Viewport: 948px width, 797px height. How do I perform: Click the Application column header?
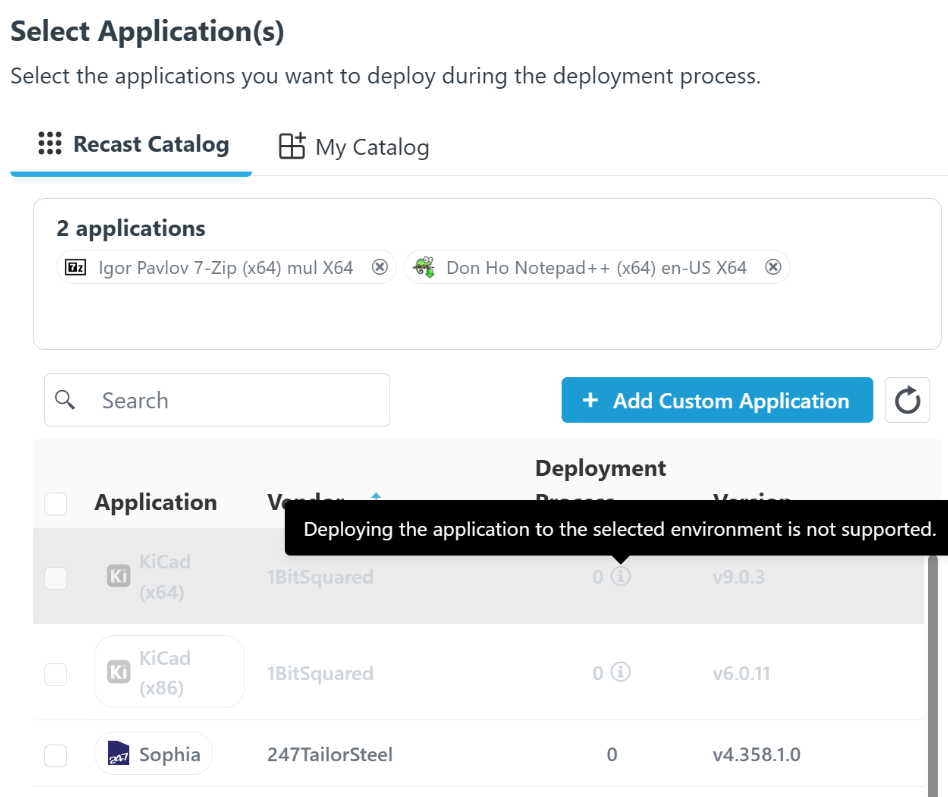155,502
